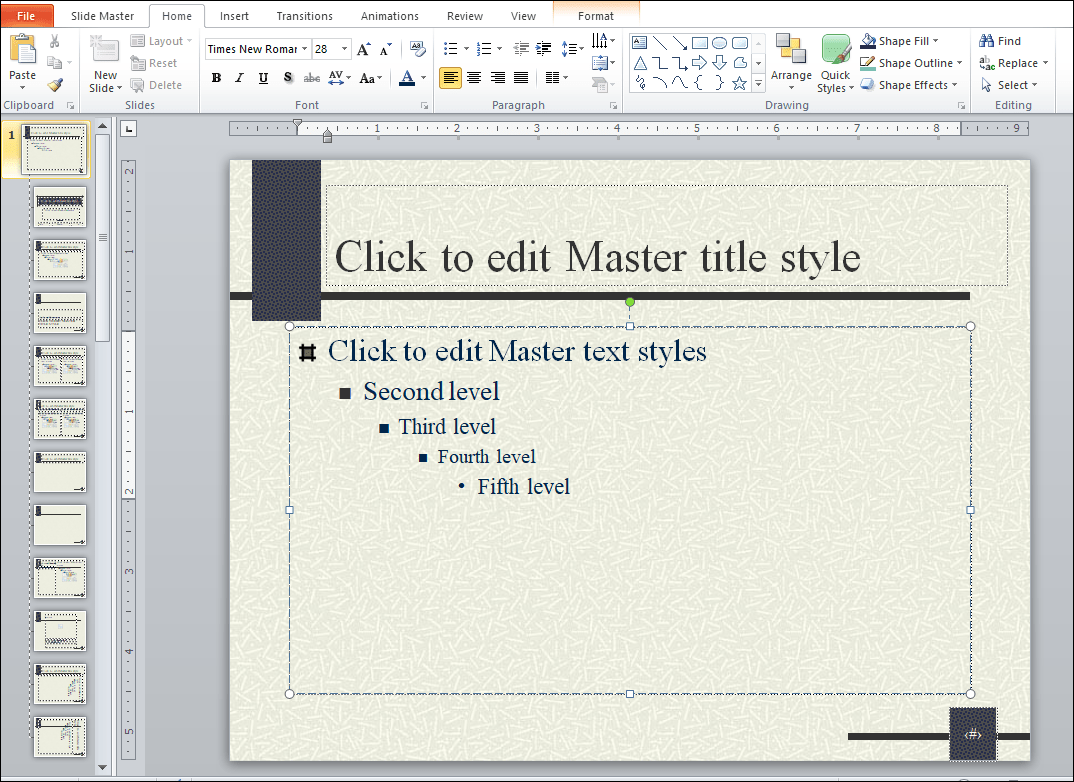
Task: Click the Find button
Action: pos(1000,41)
